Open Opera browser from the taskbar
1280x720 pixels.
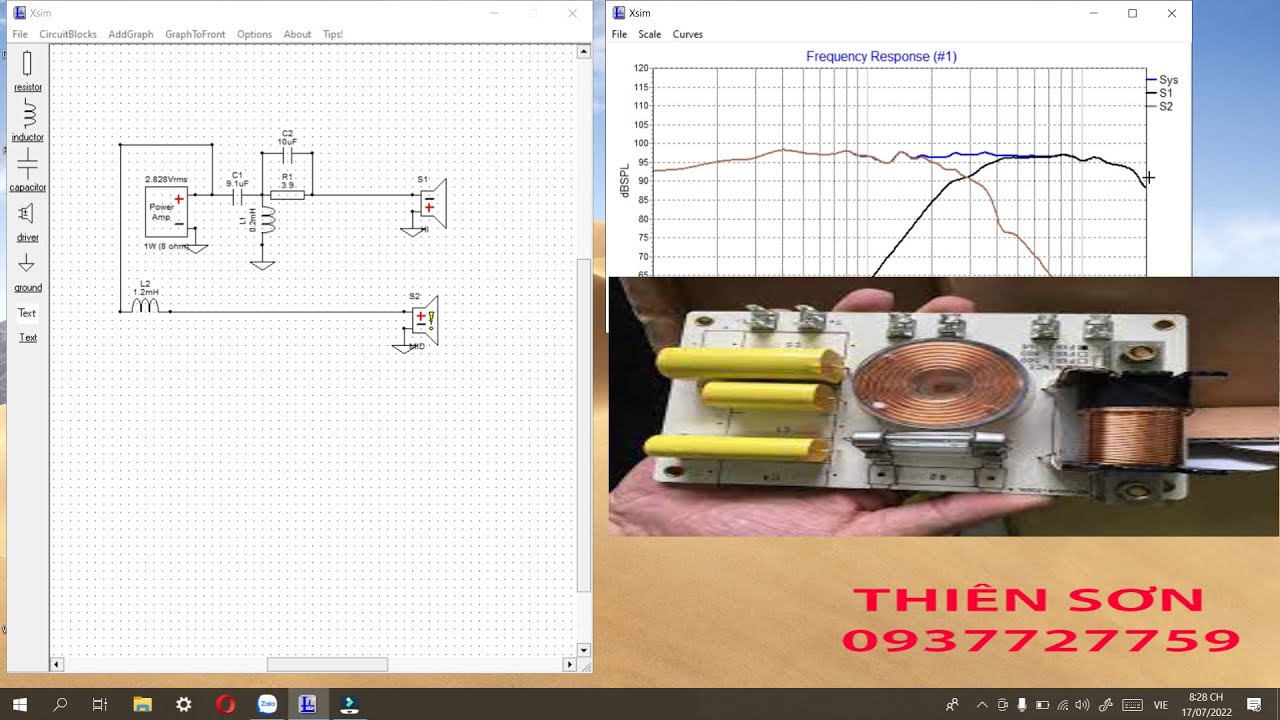pos(225,704)
